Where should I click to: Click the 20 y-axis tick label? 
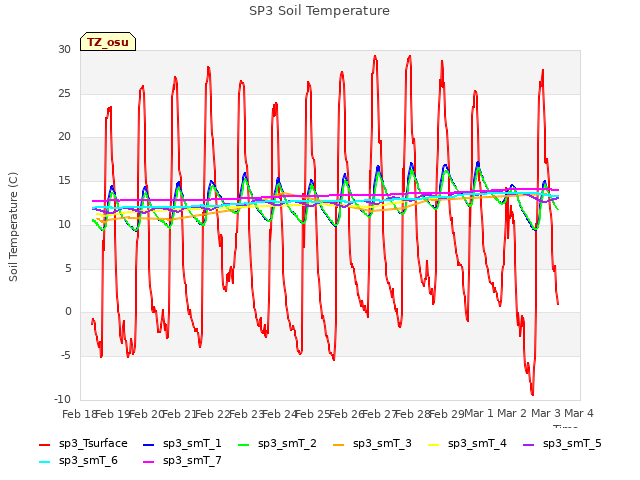(64, 137)
